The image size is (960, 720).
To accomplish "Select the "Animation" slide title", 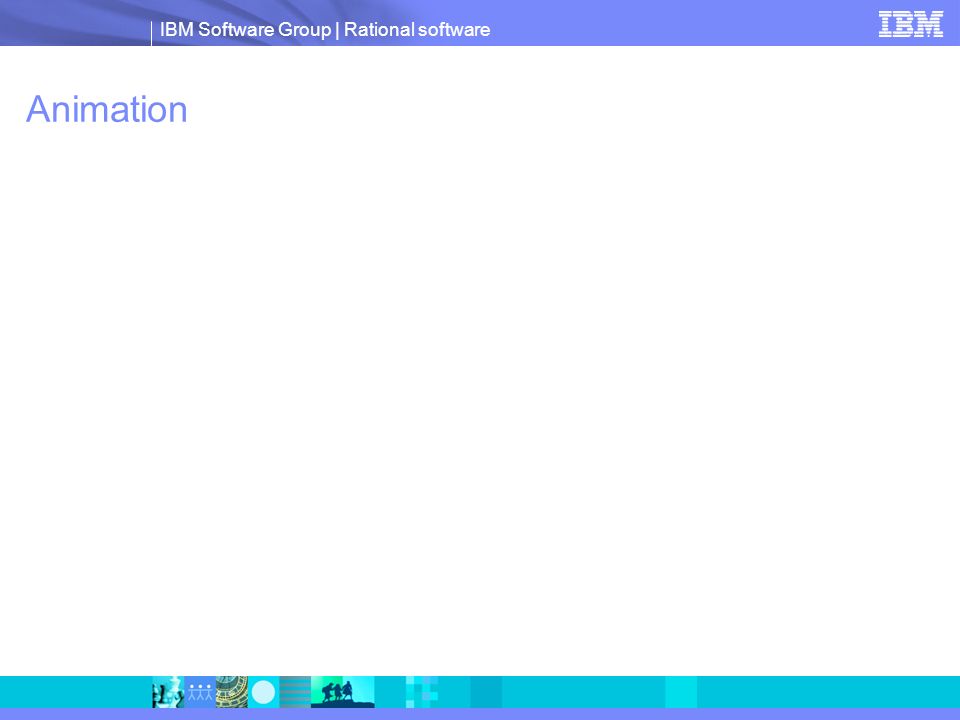I will pos(107,110).
